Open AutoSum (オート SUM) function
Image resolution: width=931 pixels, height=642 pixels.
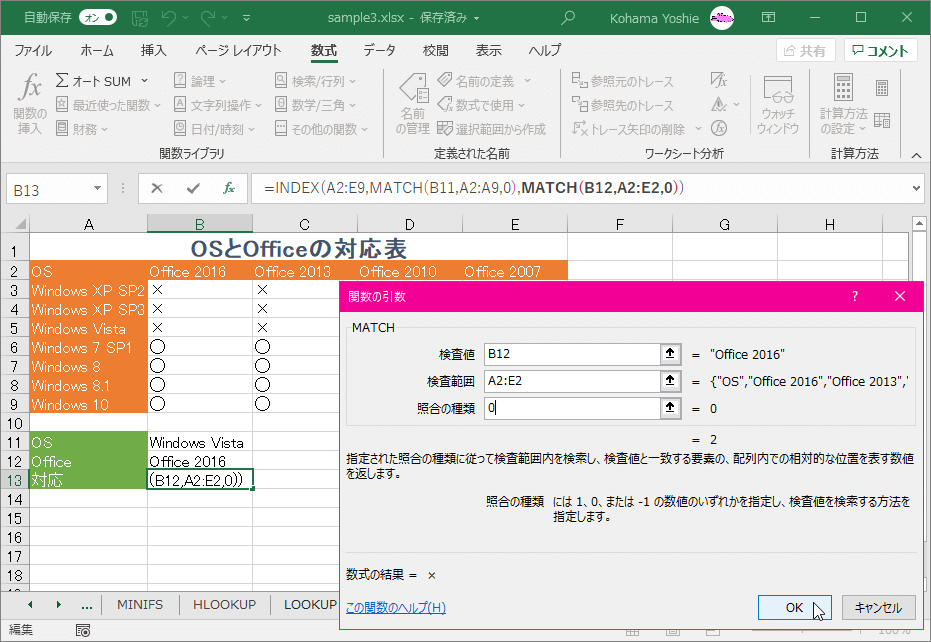pos(102,81)
